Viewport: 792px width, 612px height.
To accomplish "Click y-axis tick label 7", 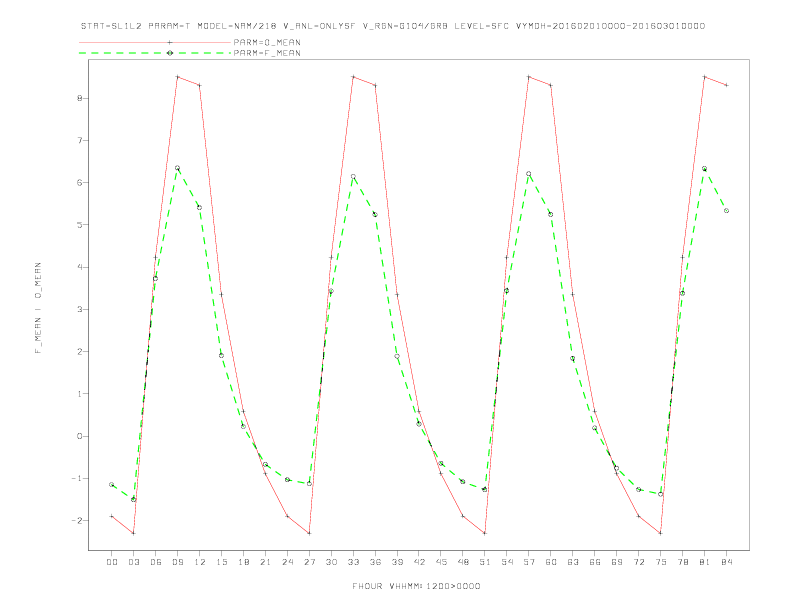I will coord(79,140).
